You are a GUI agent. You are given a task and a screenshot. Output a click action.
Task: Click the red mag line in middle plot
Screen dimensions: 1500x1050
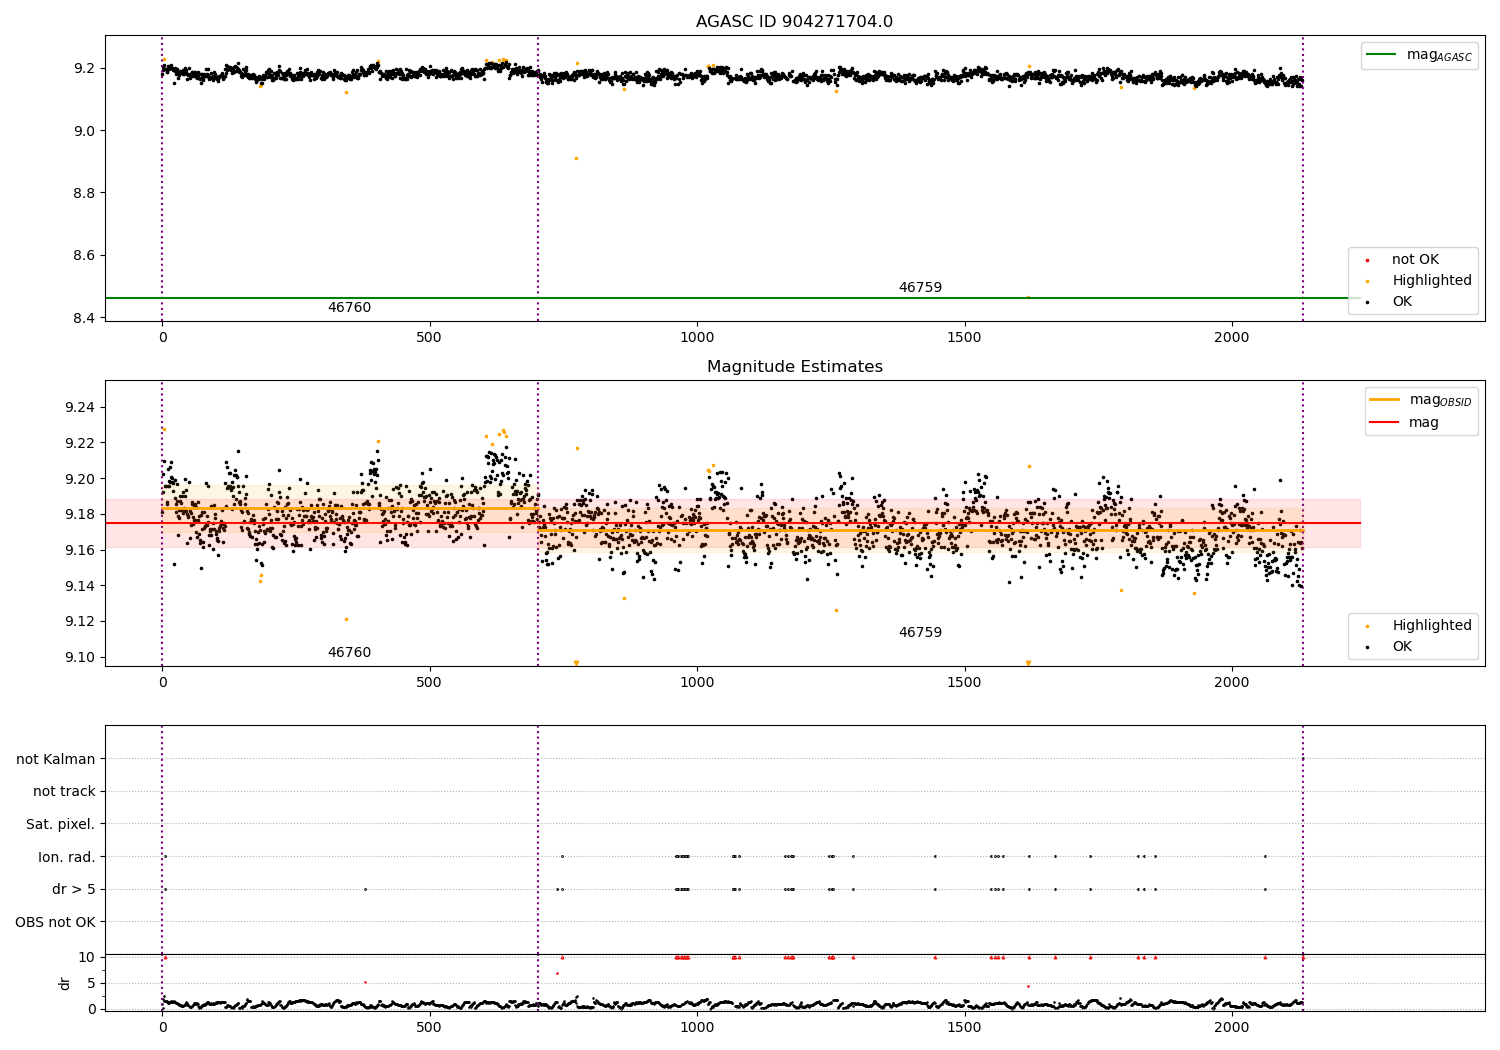pyautogui.click(x=733, y=523)
